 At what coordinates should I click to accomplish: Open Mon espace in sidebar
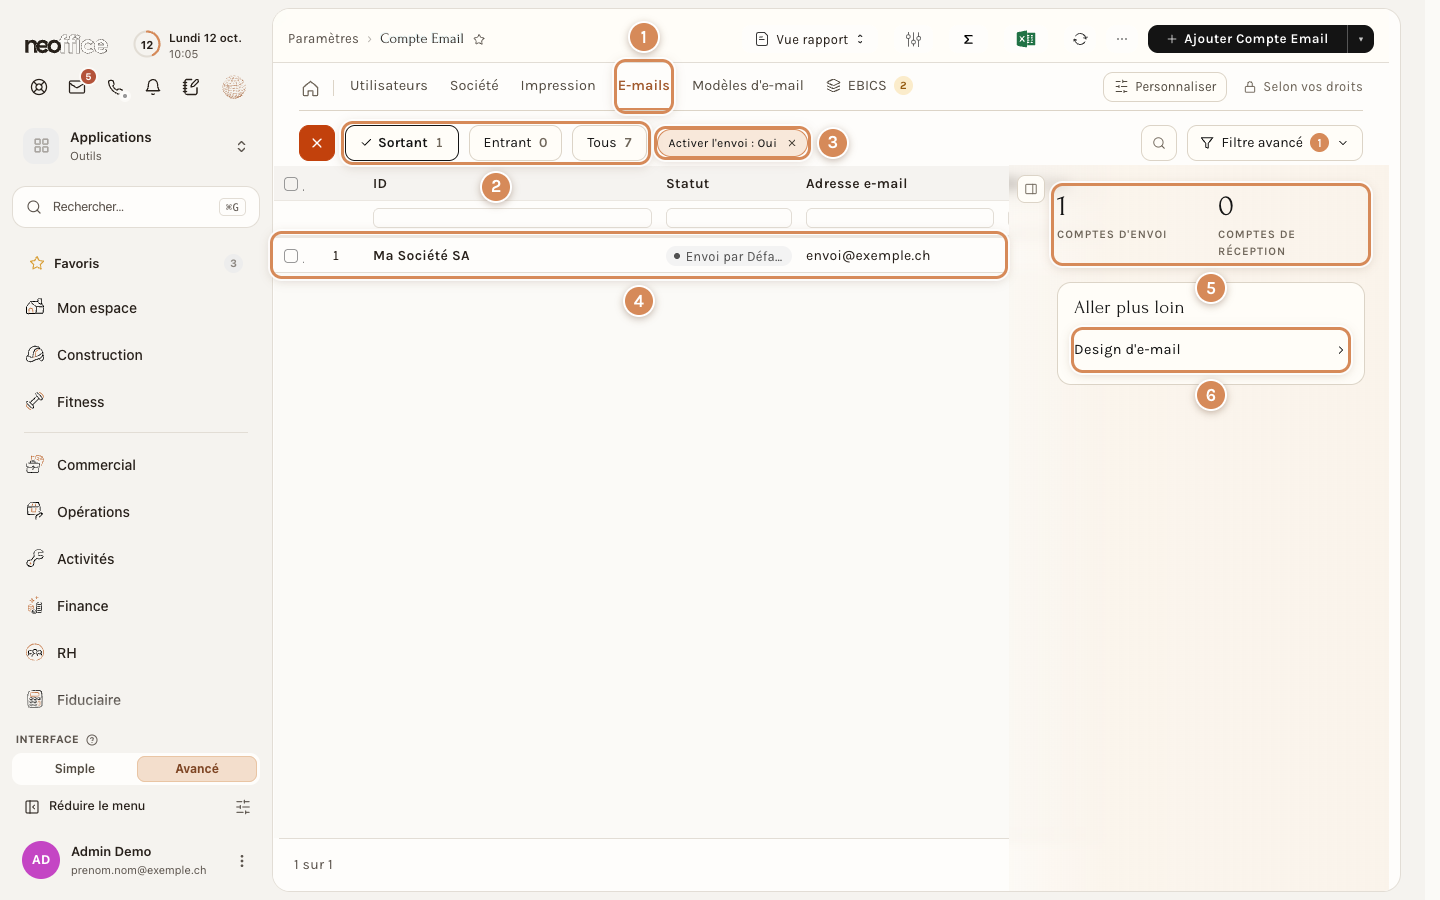click(136, 308)
